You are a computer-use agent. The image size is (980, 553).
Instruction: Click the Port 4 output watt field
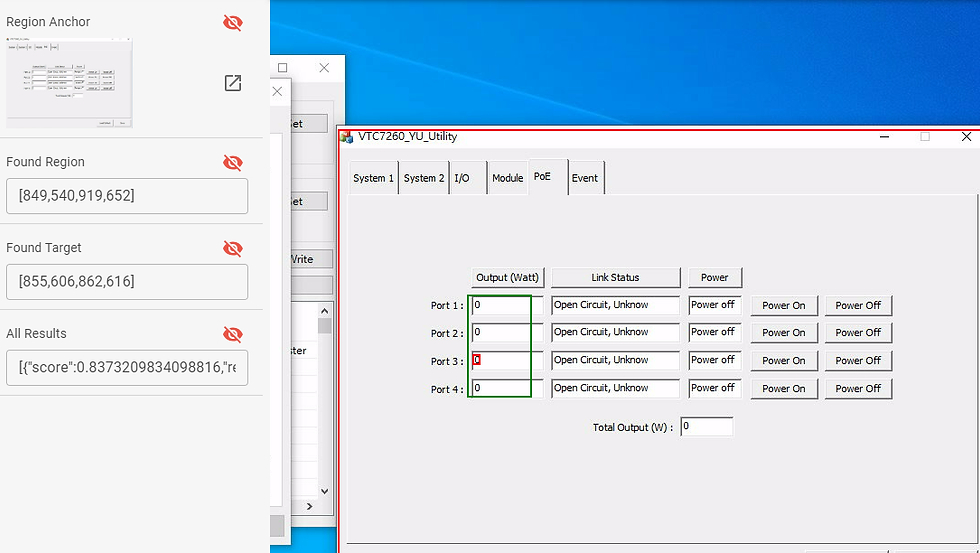pyautogui.click(x=508, y=388)
